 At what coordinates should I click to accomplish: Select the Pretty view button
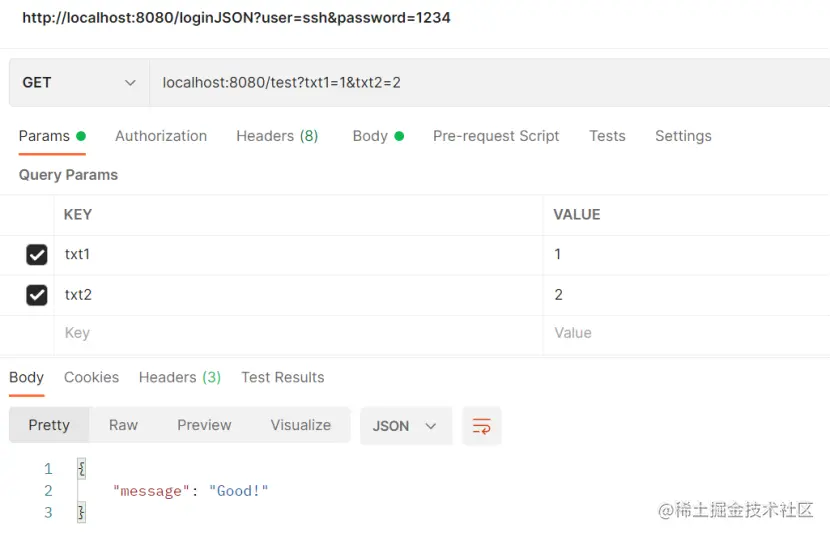click(49, 425)
